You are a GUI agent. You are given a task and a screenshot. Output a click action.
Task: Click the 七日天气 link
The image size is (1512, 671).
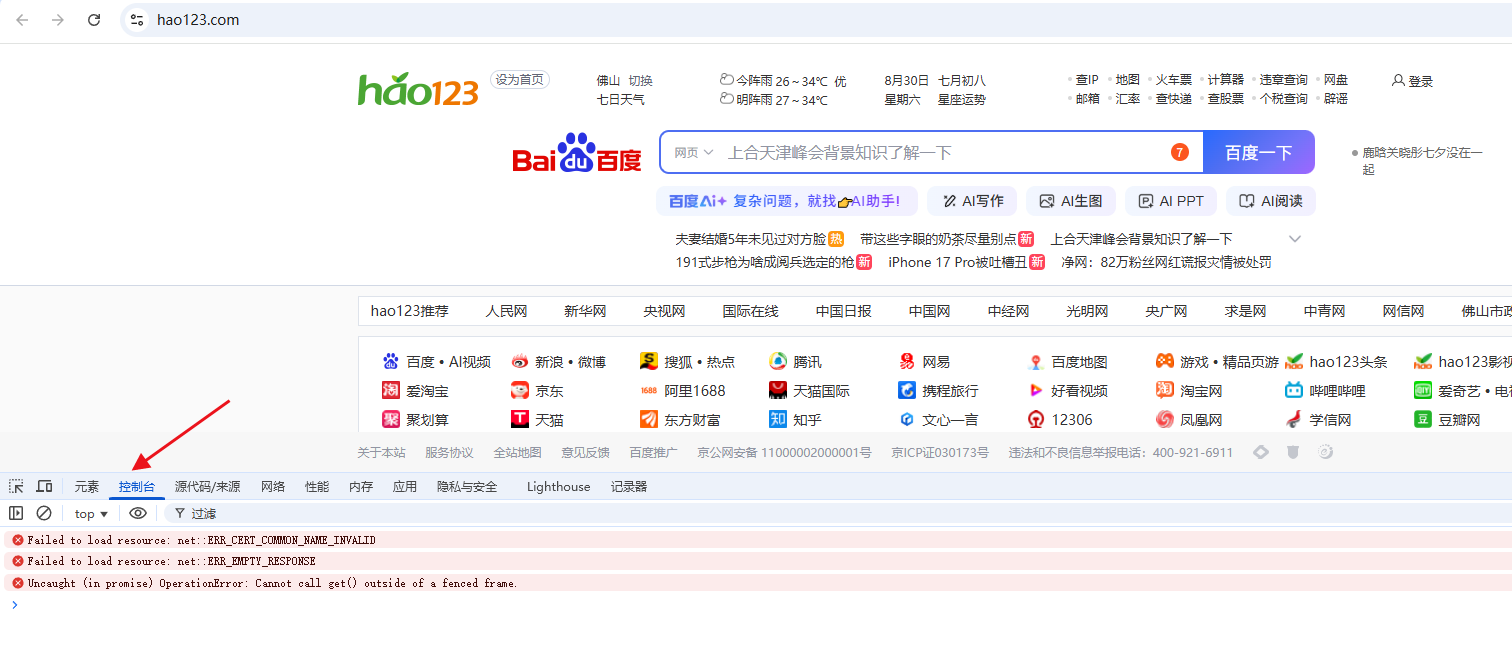(621, 99)
